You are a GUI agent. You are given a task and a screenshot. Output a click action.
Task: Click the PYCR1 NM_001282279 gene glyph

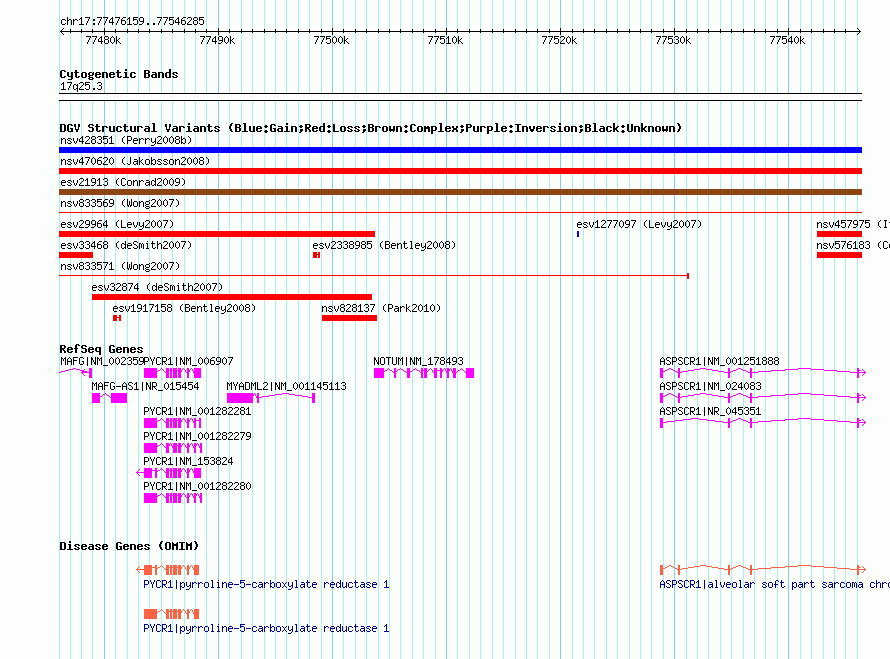(x=173, y=448)
